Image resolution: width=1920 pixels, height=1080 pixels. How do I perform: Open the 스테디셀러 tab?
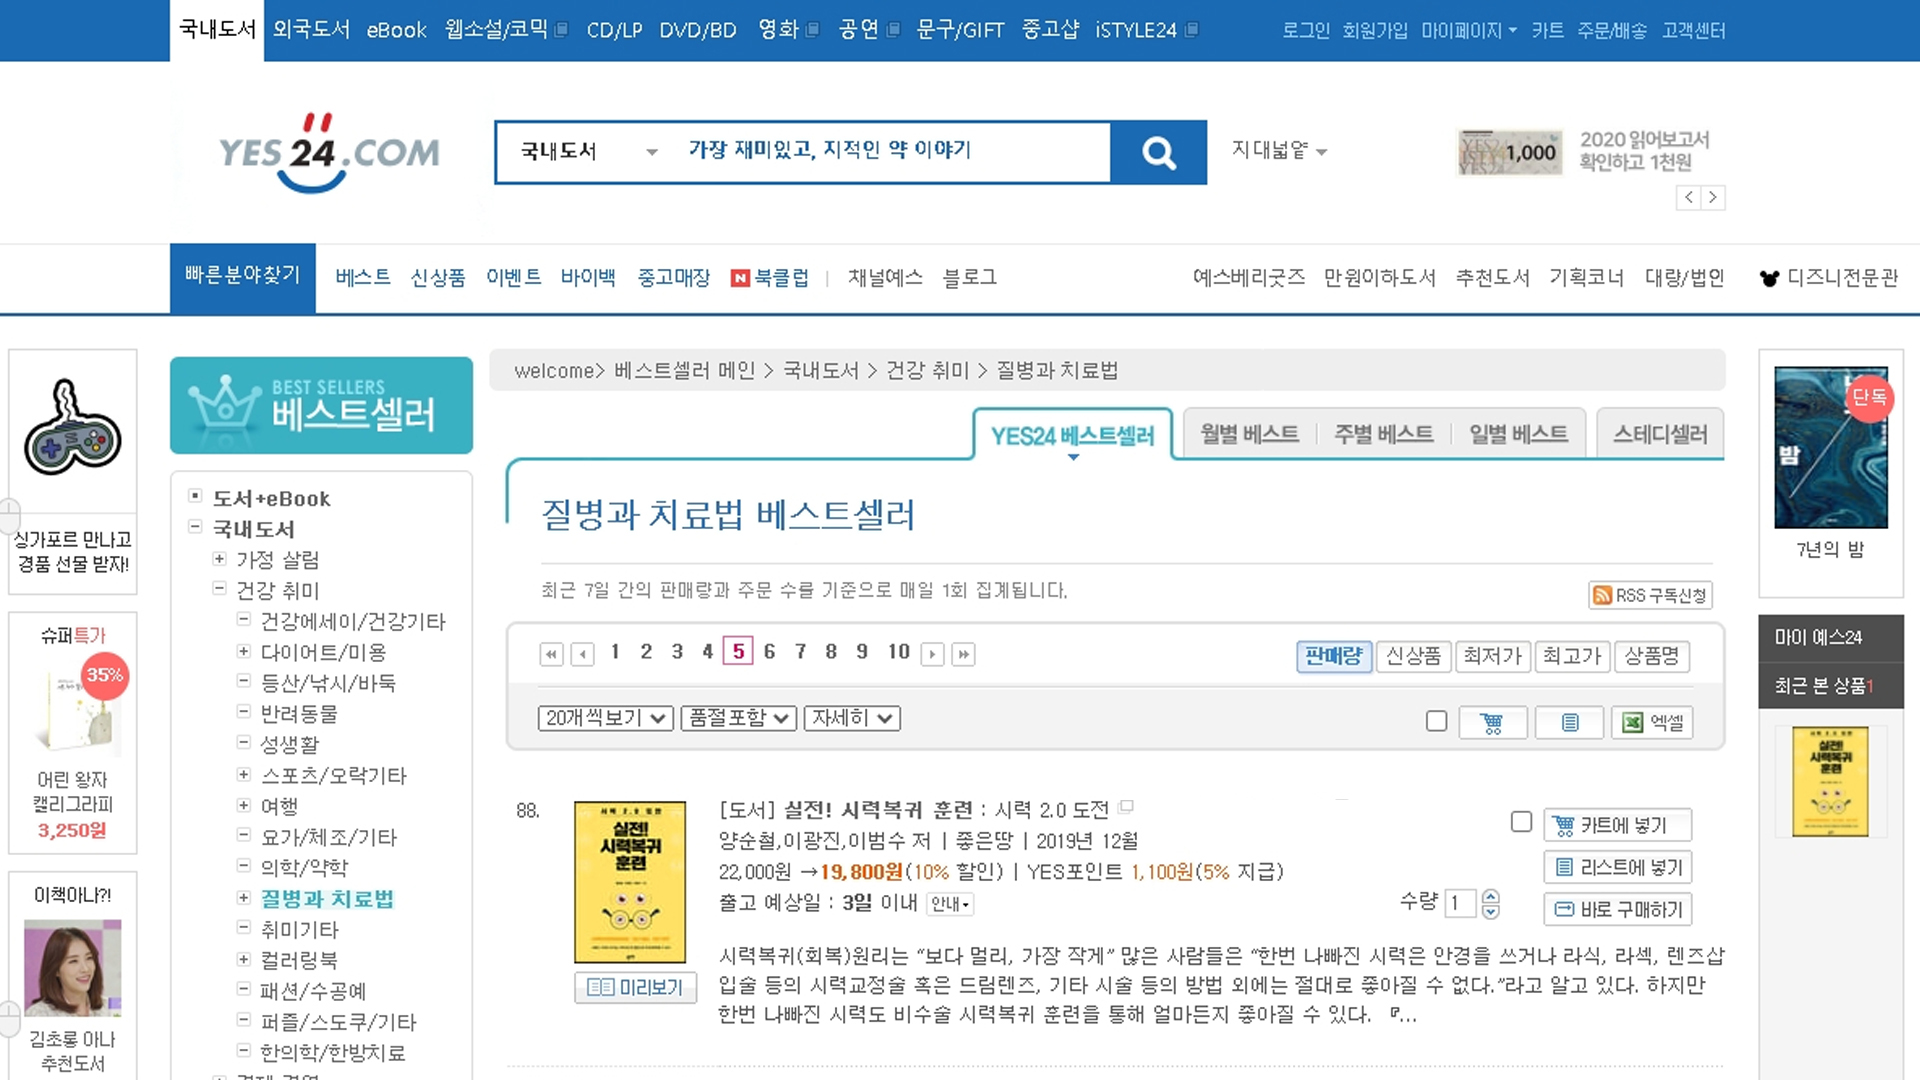pos(1660,434)
